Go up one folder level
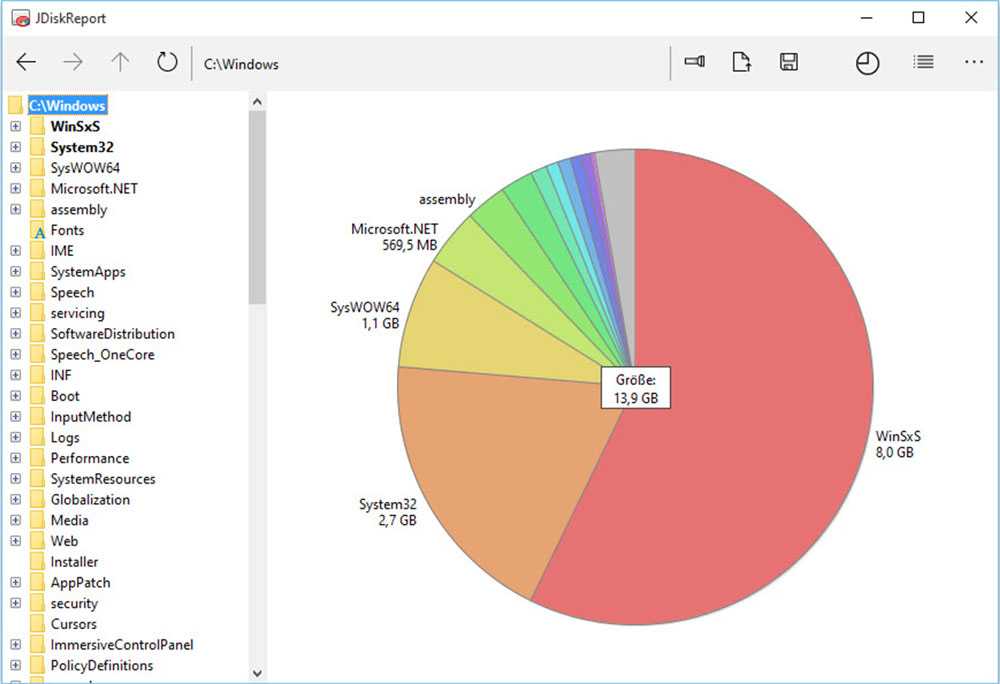The width and height of the screenshot is (1000, 684). tap(120, 63)
